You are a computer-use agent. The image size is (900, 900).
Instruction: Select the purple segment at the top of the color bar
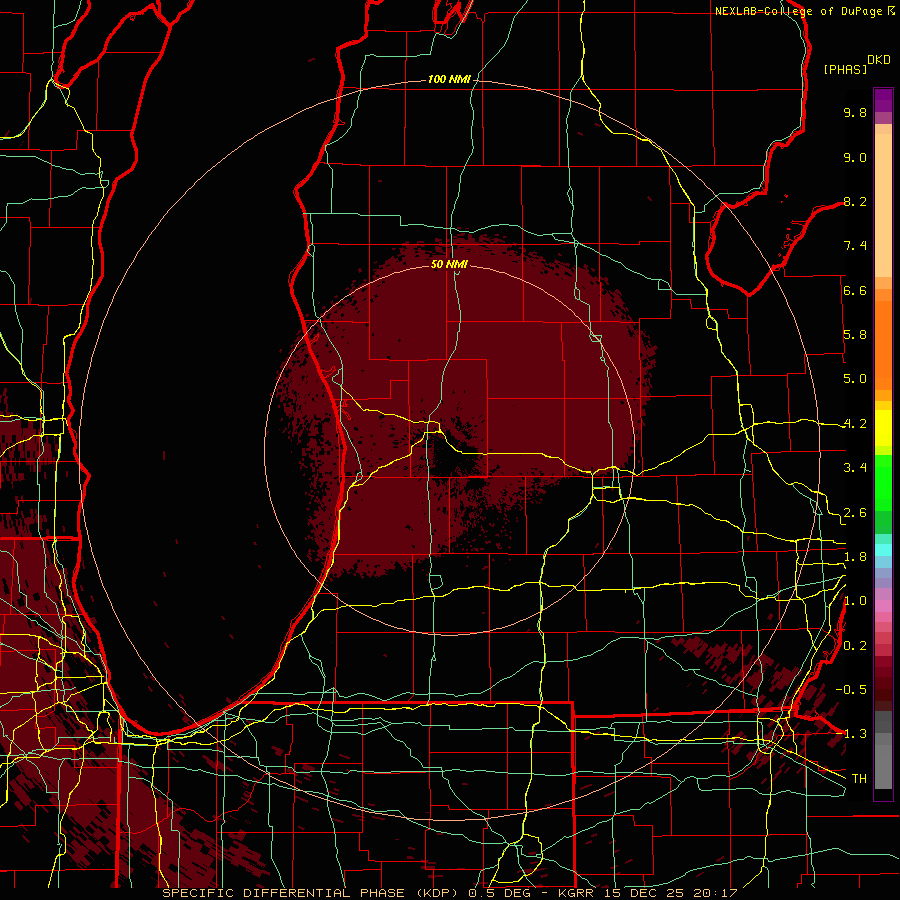pyautogui.click(x=883, y=100)
